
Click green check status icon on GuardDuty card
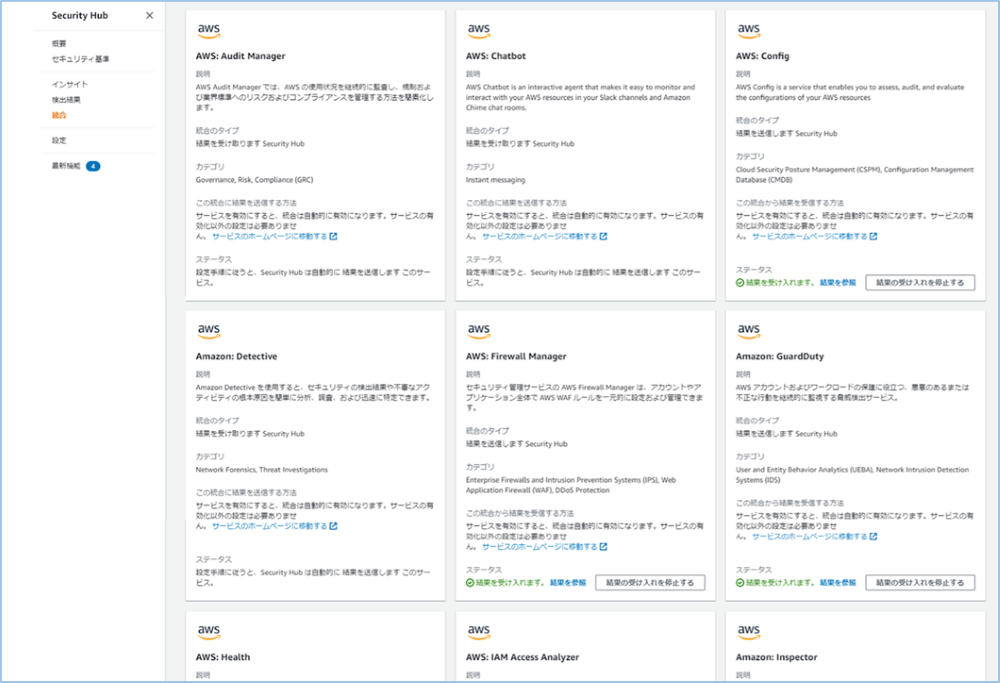pyautogui.click(x=740, y=583)
